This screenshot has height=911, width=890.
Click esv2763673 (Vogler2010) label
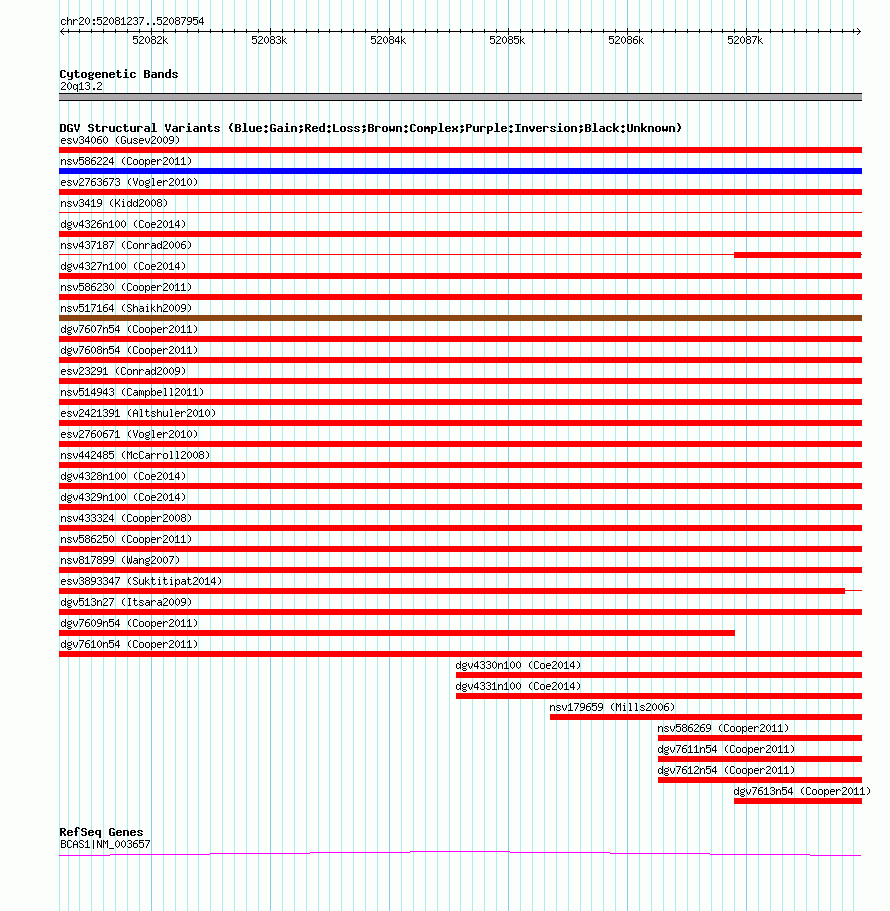click(129, 182)
